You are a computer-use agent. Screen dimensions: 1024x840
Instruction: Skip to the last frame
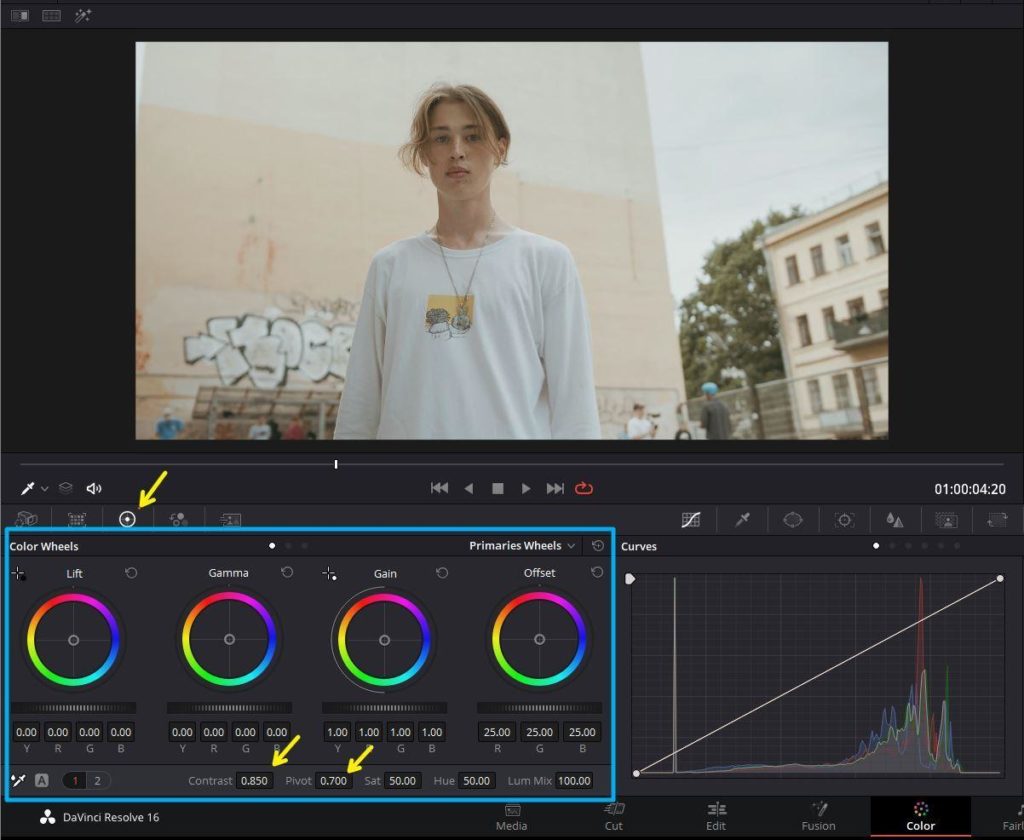pos(555,488)
